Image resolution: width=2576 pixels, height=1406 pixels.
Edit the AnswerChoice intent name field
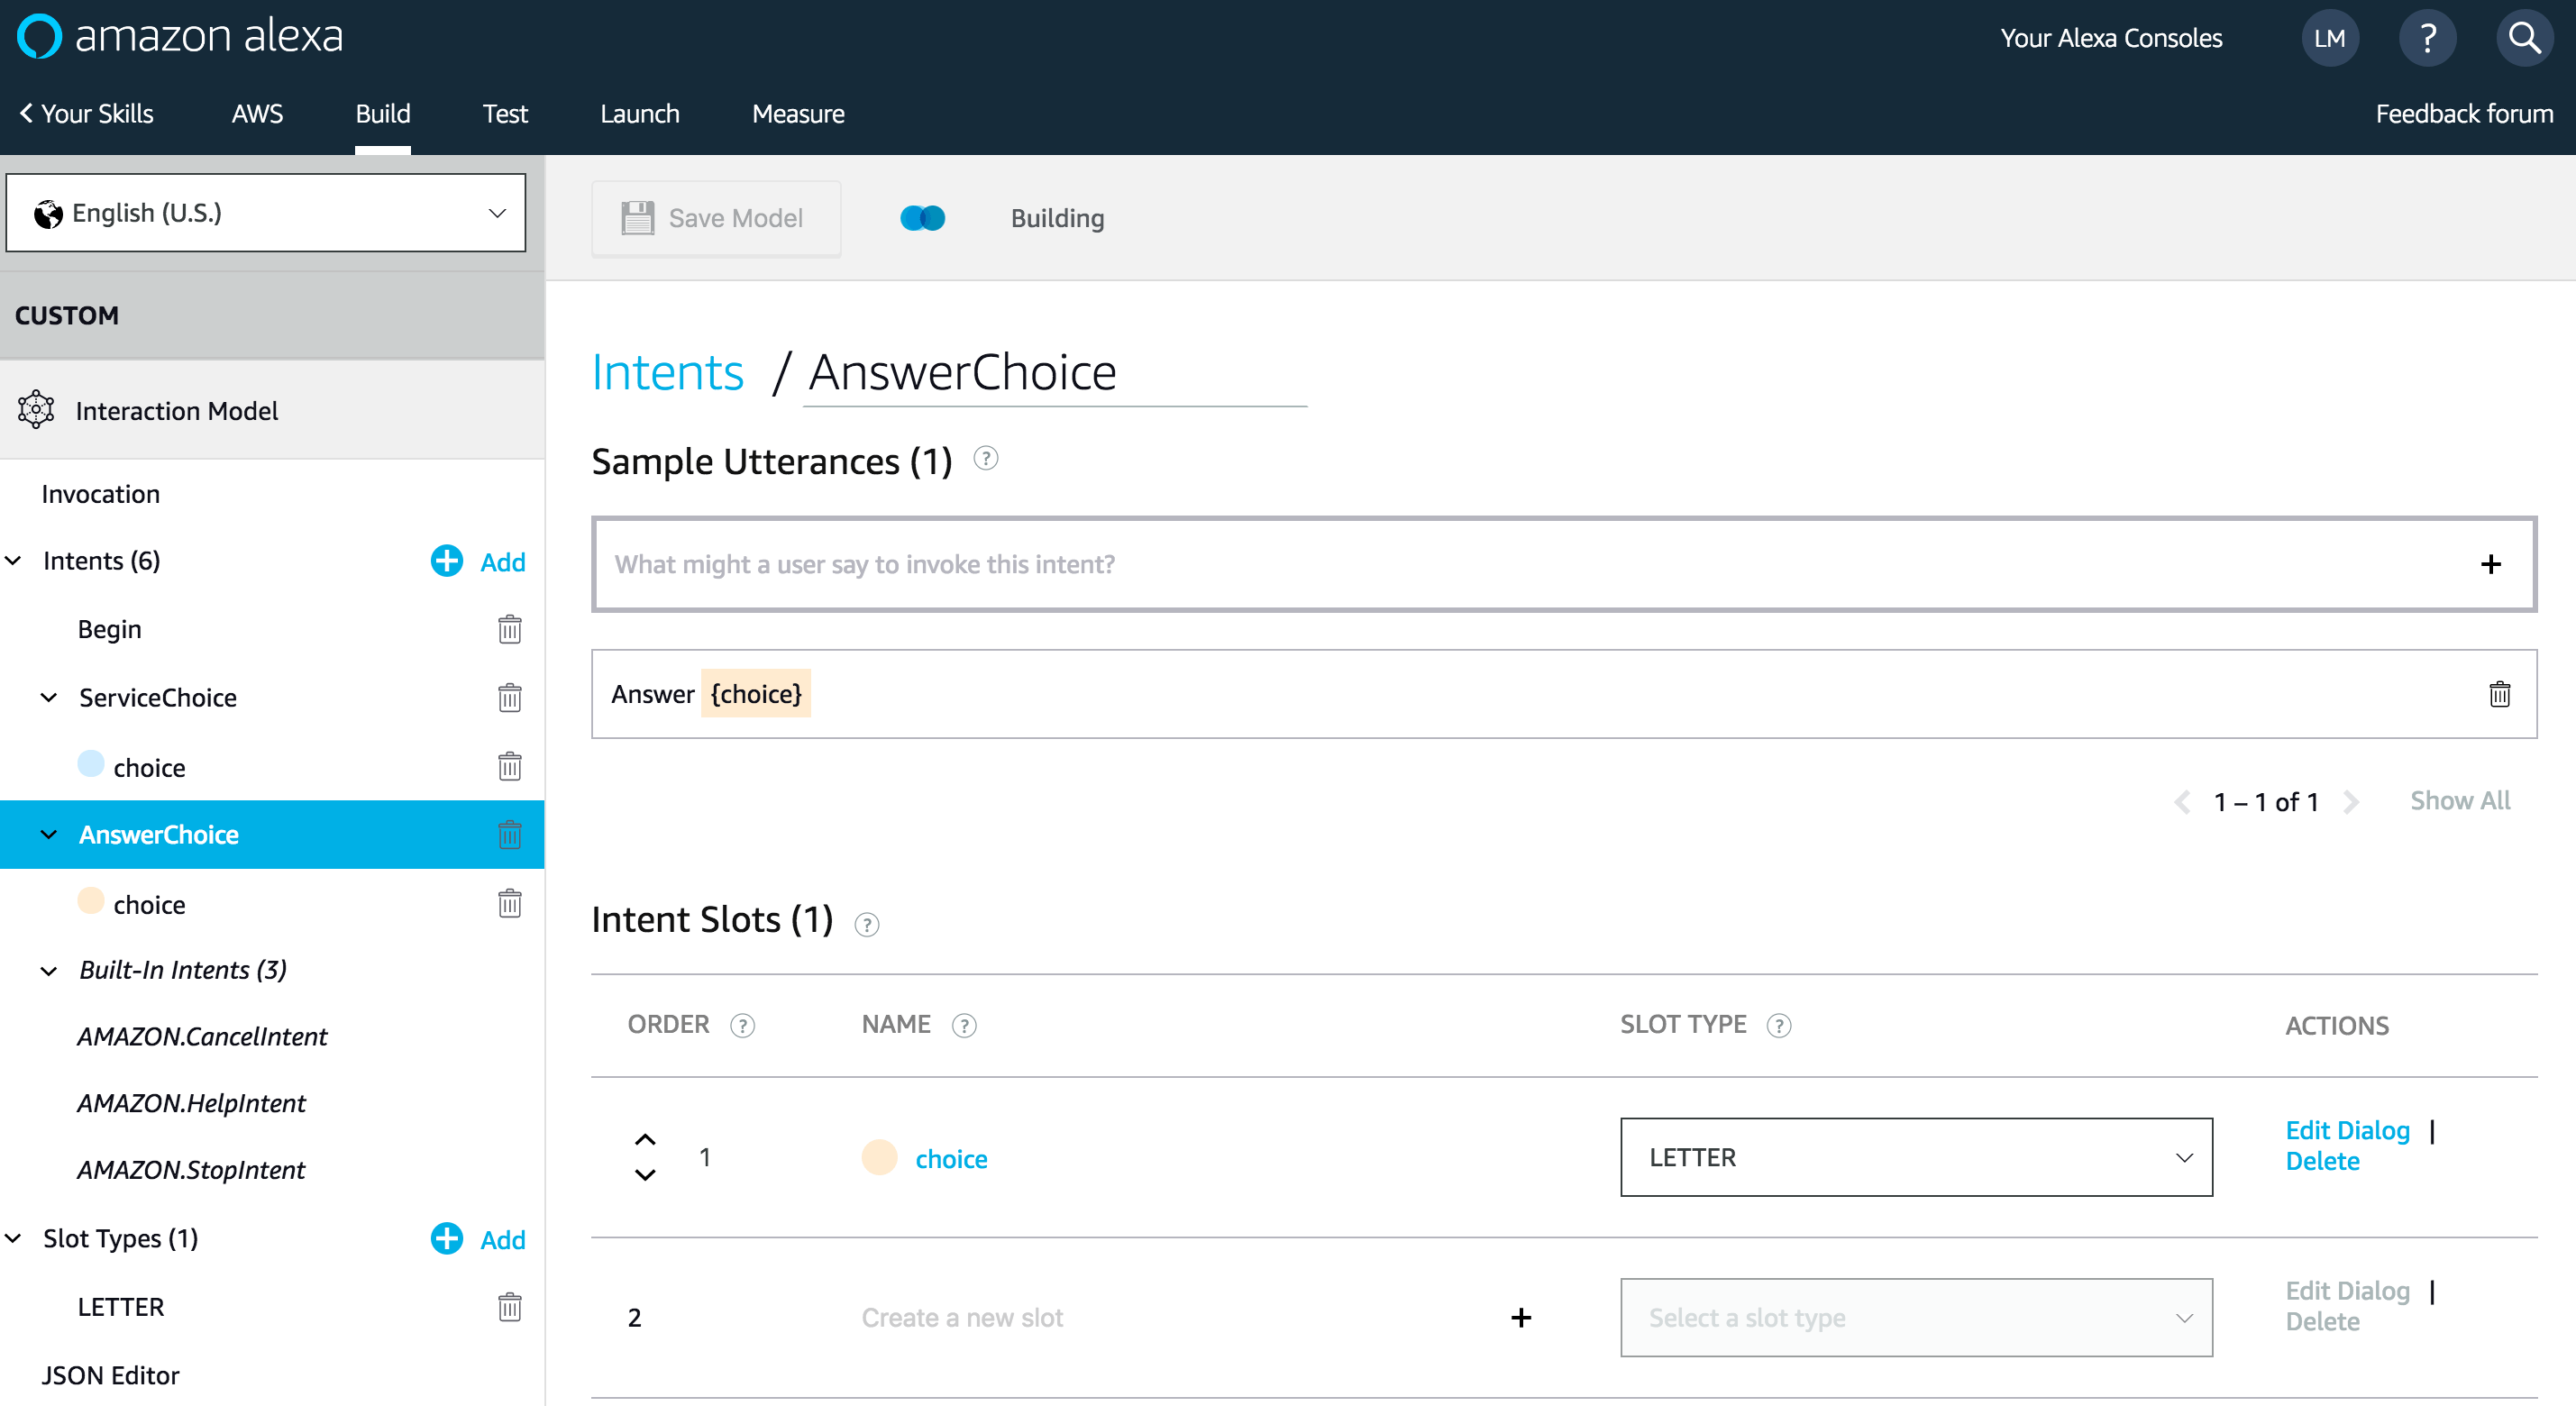1055,373
